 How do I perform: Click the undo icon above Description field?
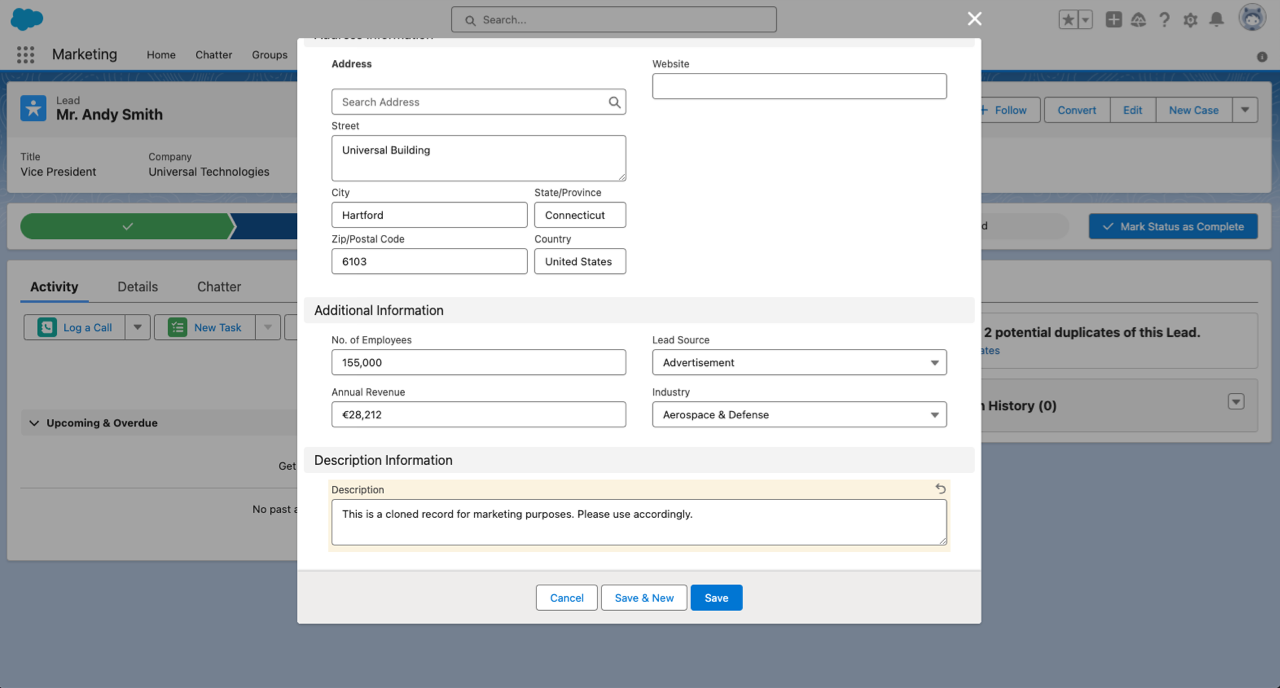coord(940,489)
